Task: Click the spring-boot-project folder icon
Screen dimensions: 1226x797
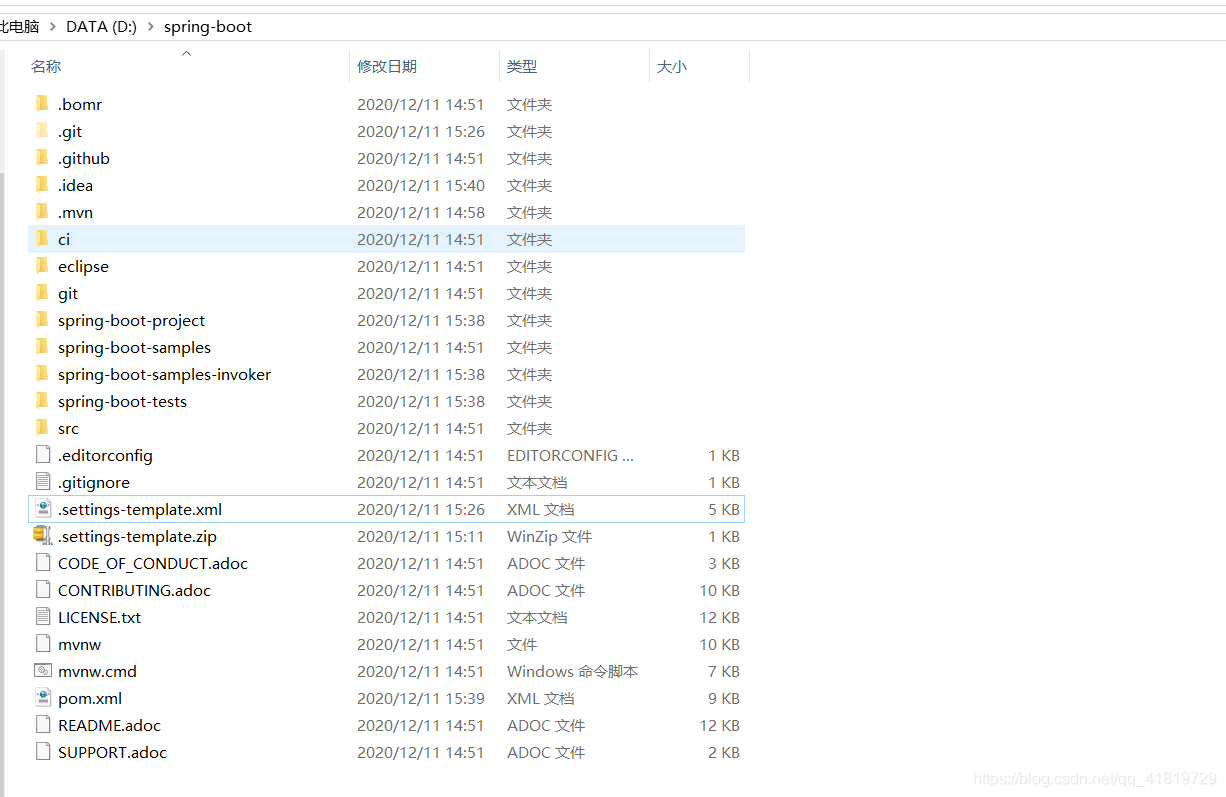Action: [x=42, y=320]
